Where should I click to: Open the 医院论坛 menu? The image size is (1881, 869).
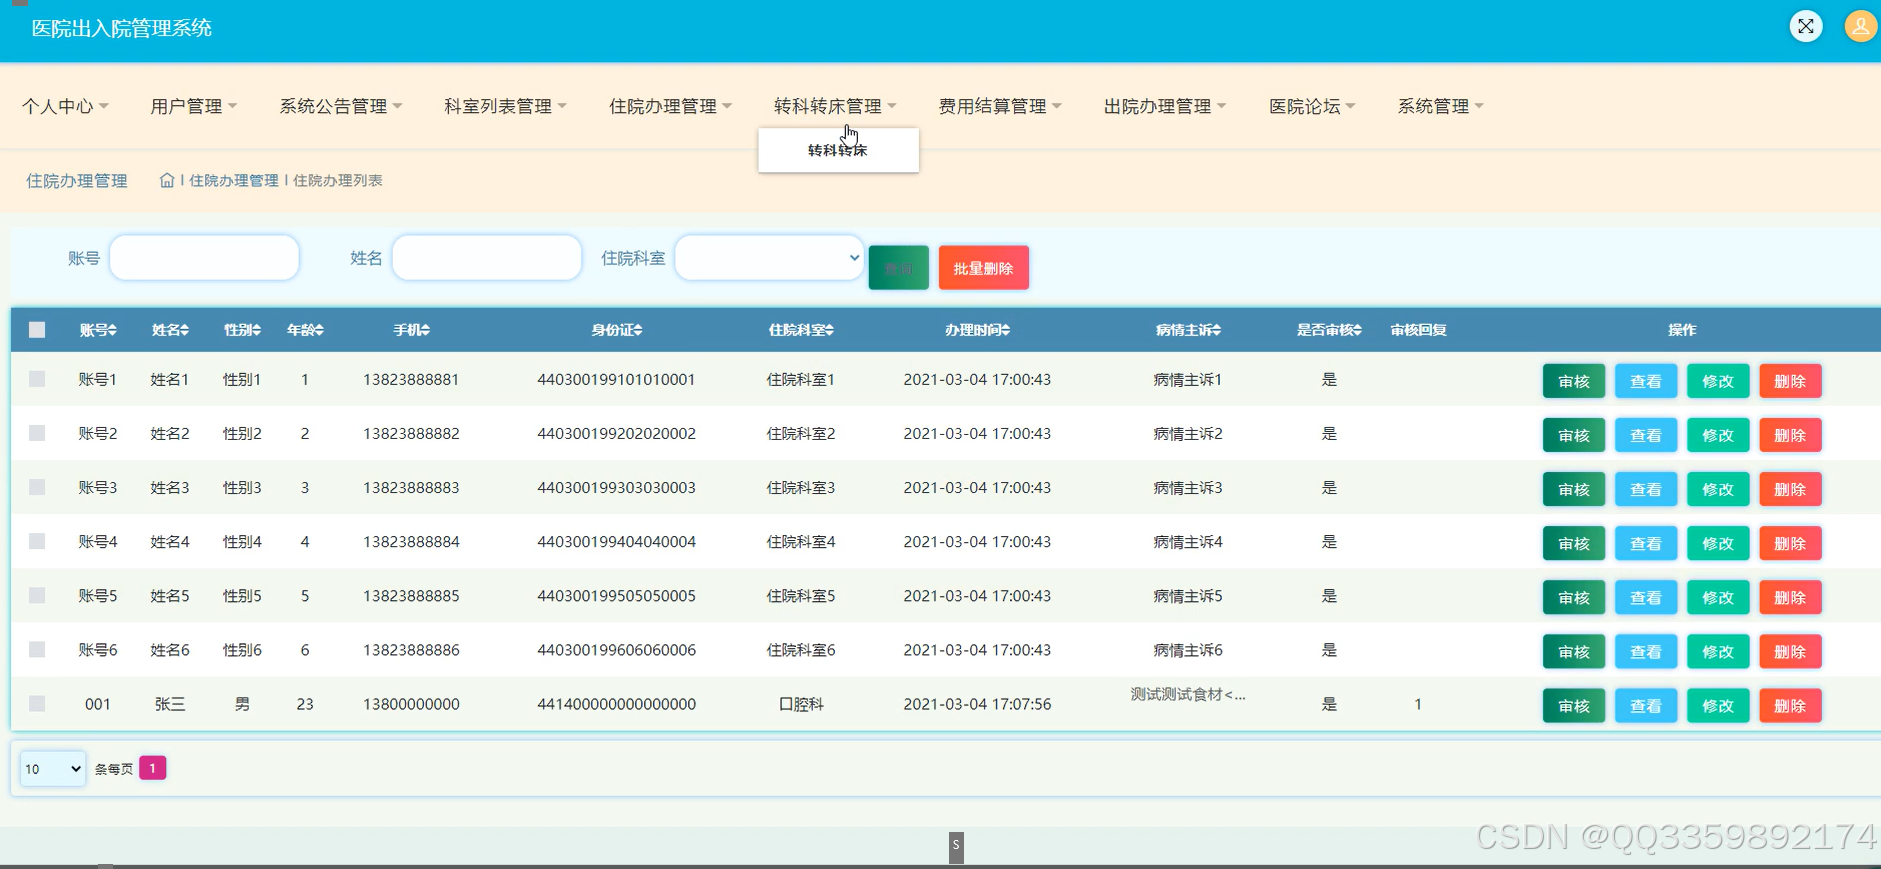pos(1312,106)
